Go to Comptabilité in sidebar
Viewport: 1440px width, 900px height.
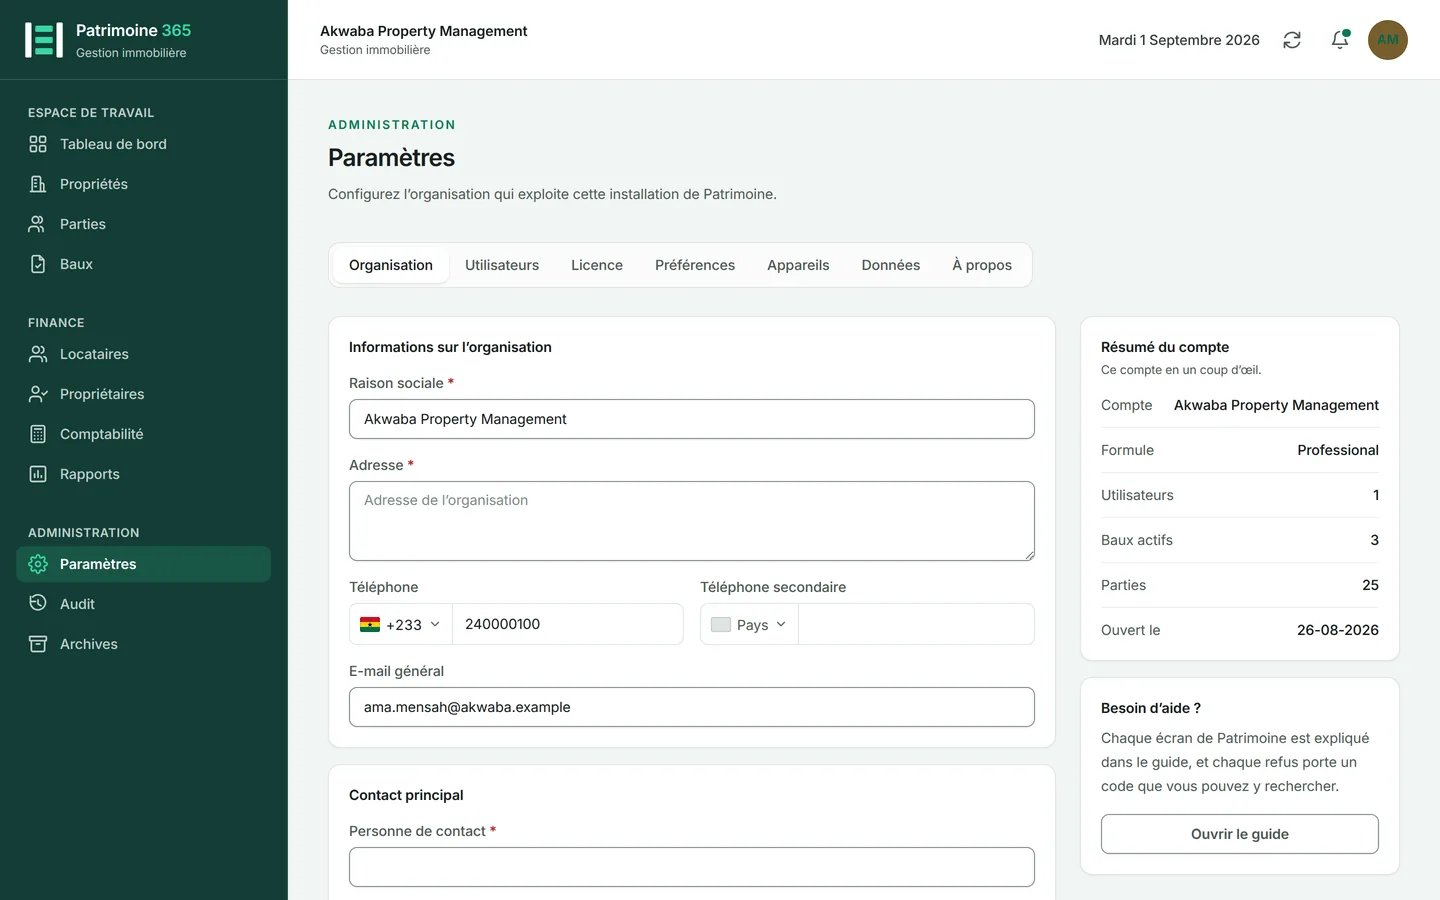143,434
